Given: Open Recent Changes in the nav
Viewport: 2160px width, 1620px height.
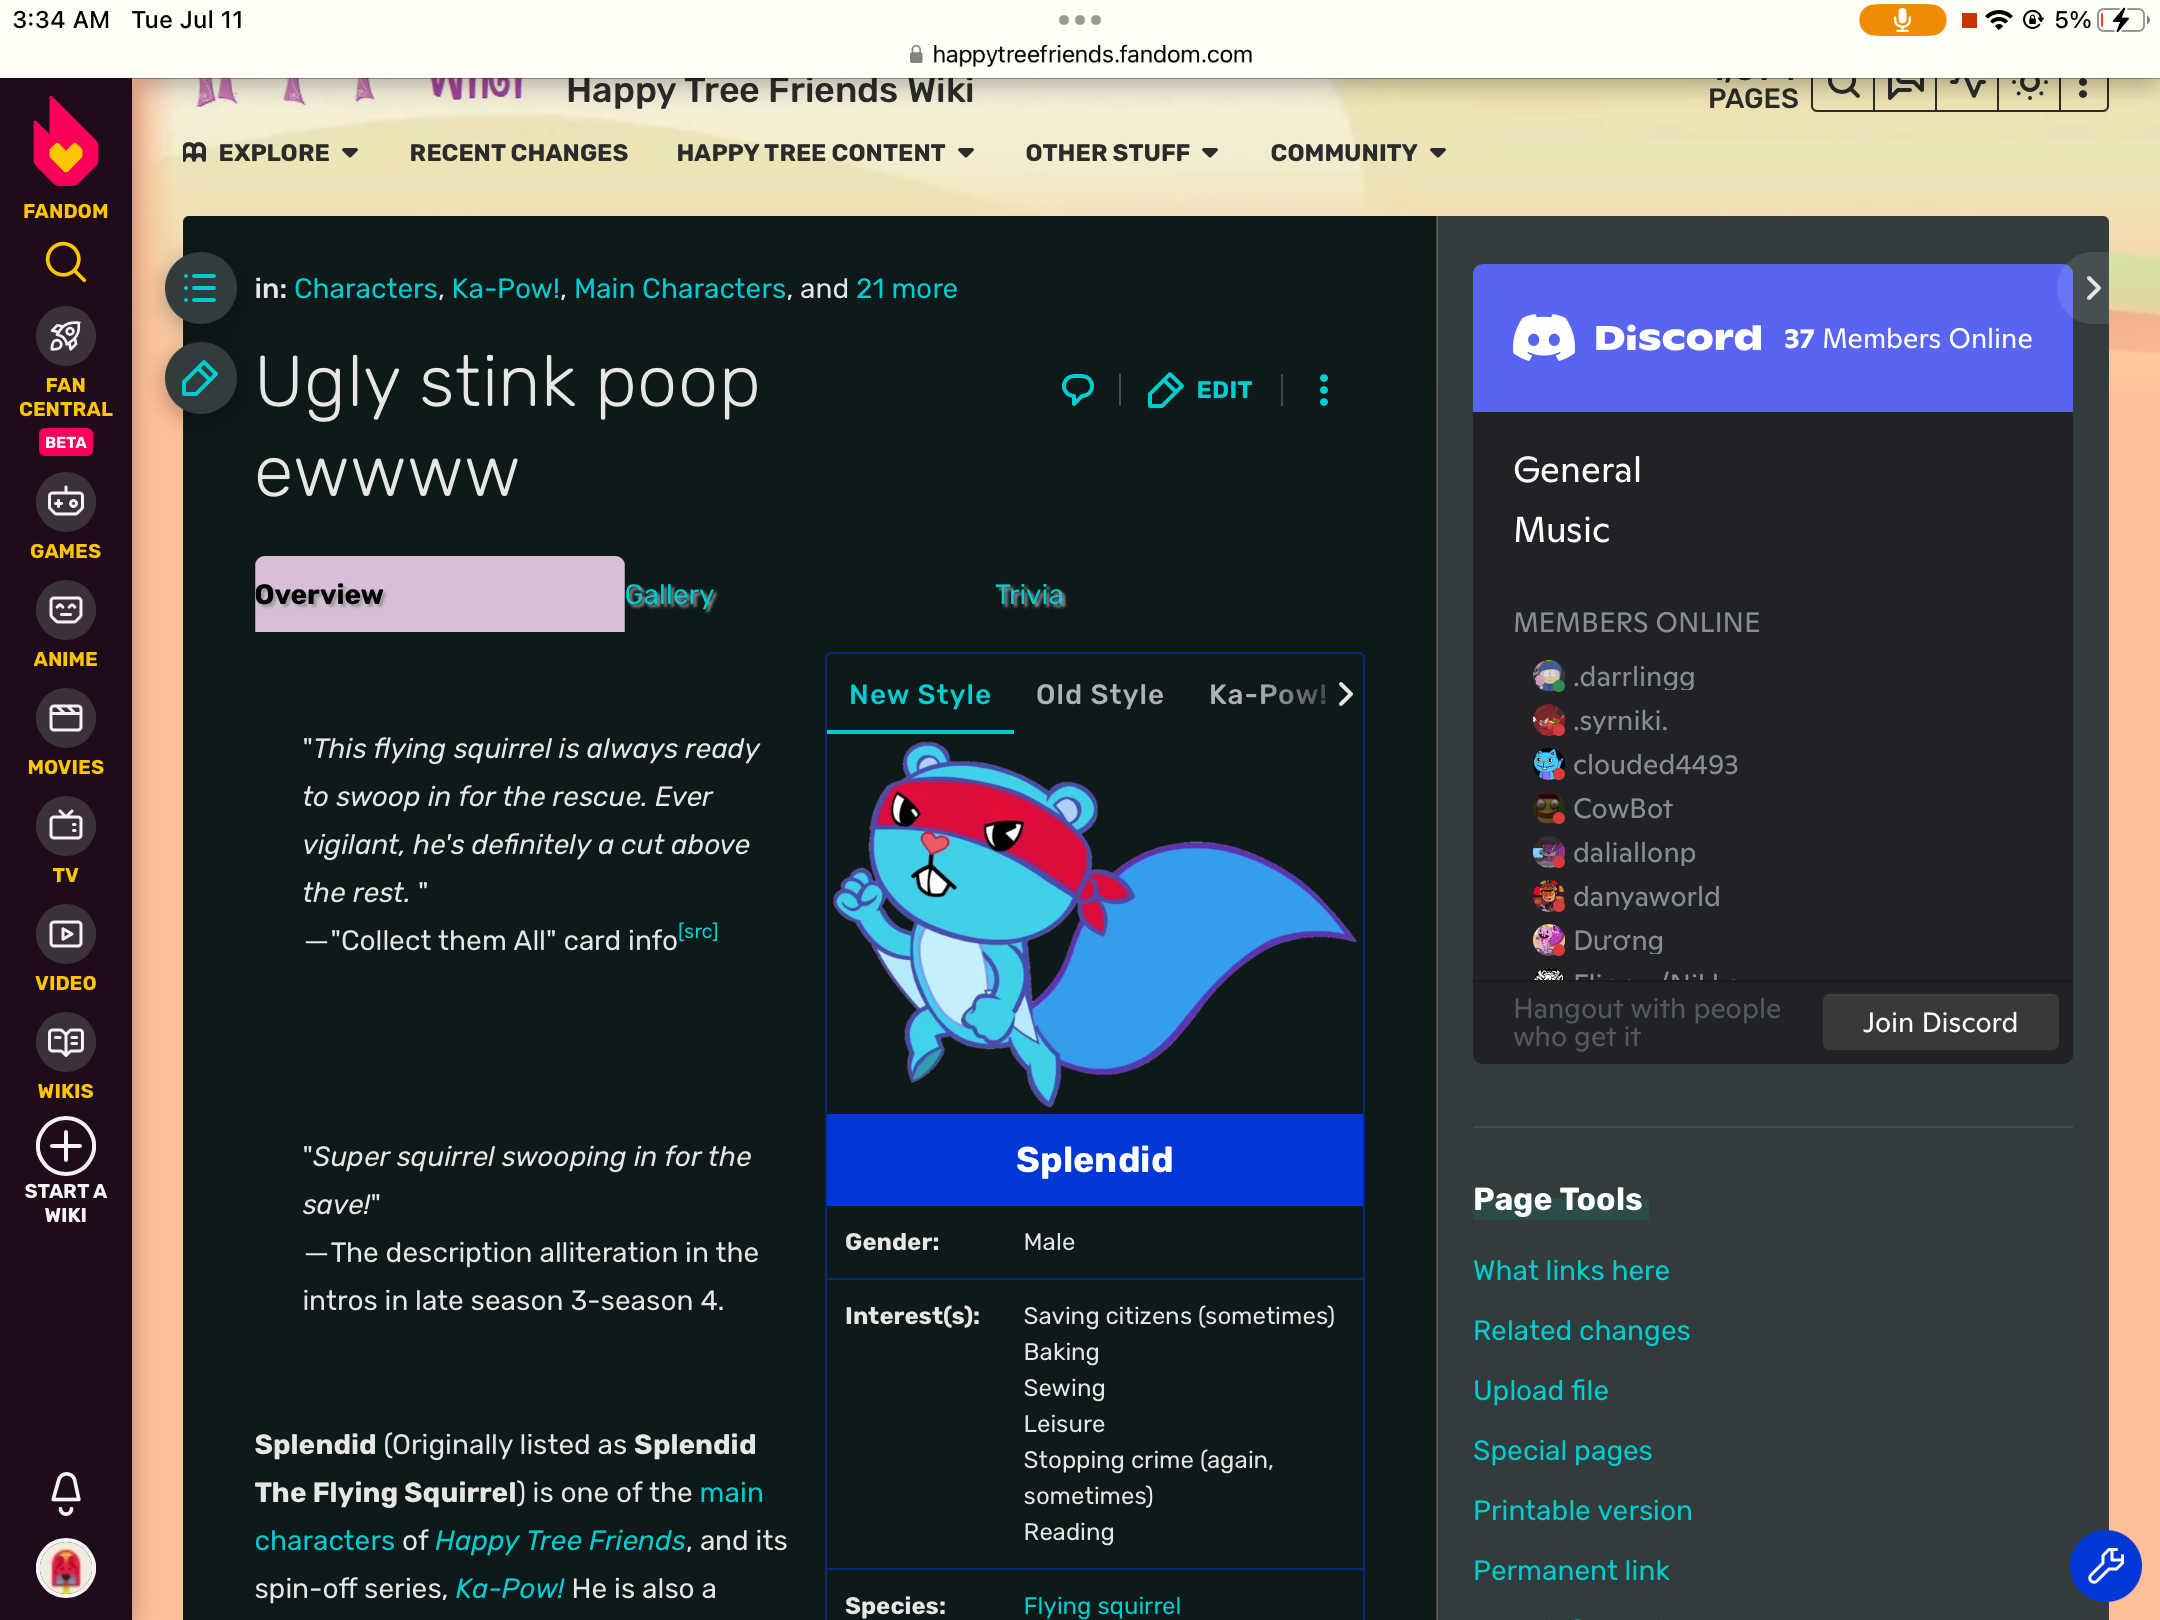Looking at the screenshot, I should 518,153.
